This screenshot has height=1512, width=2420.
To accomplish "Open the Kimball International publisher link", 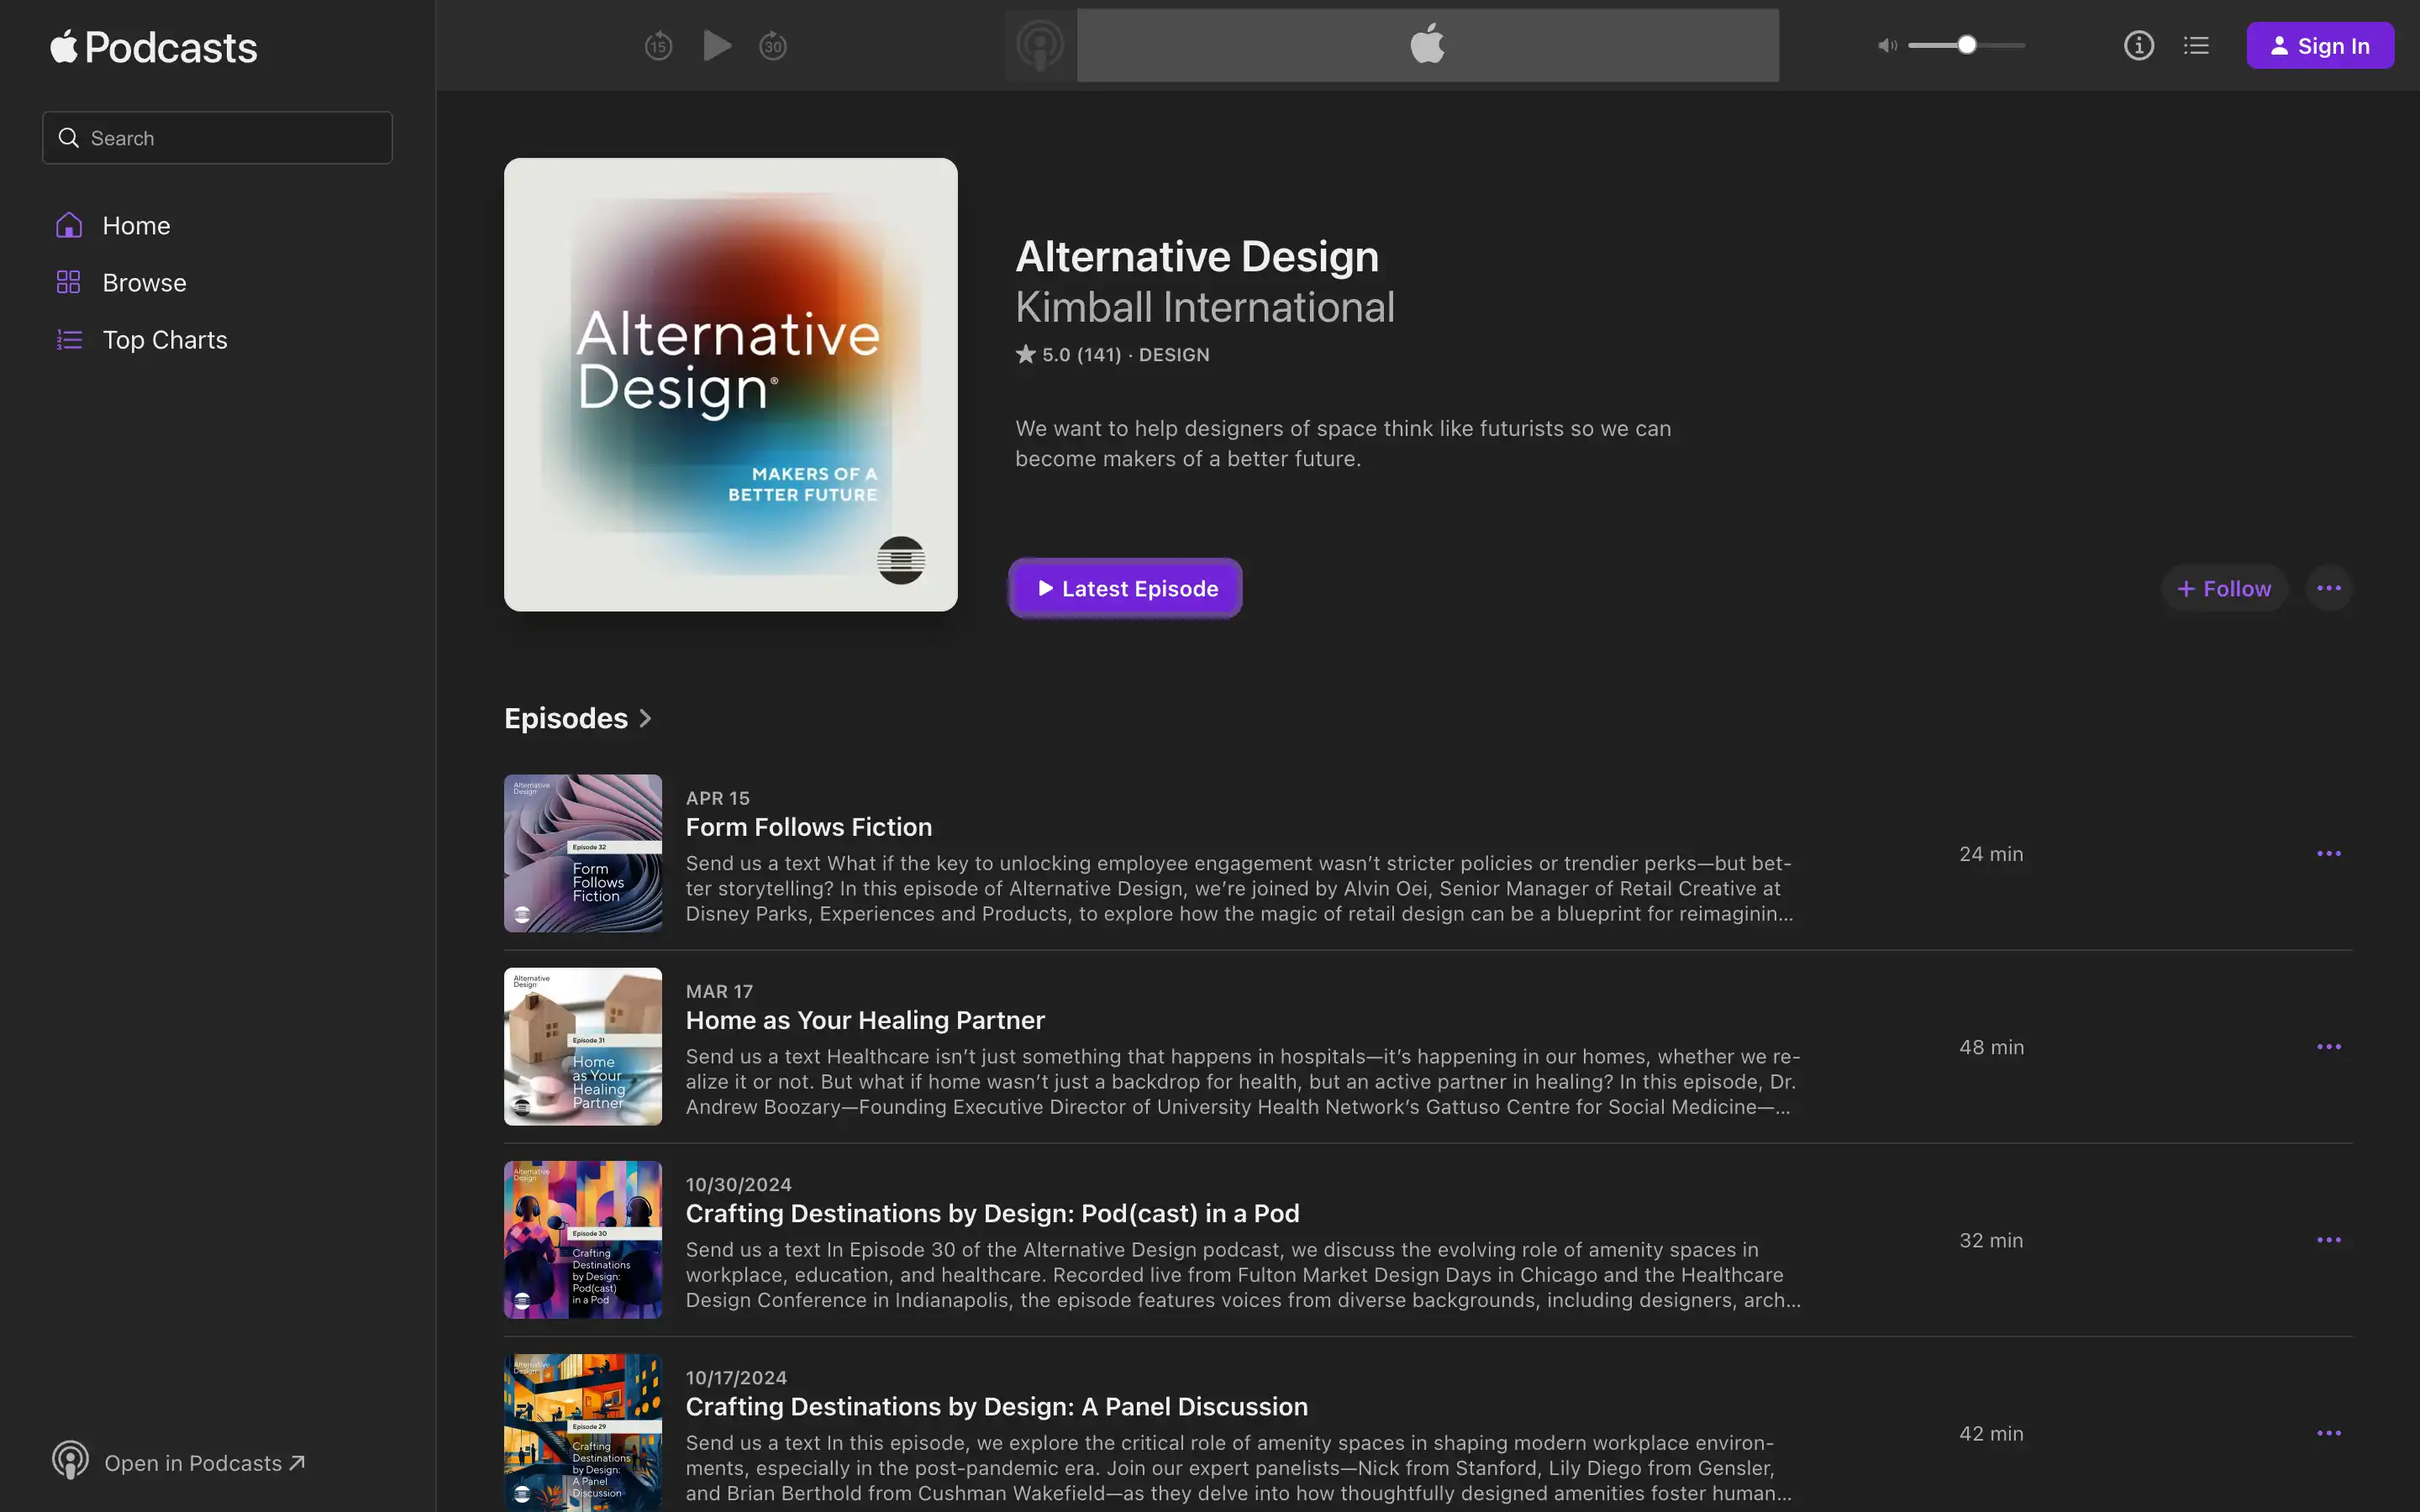I will 1204,307.
